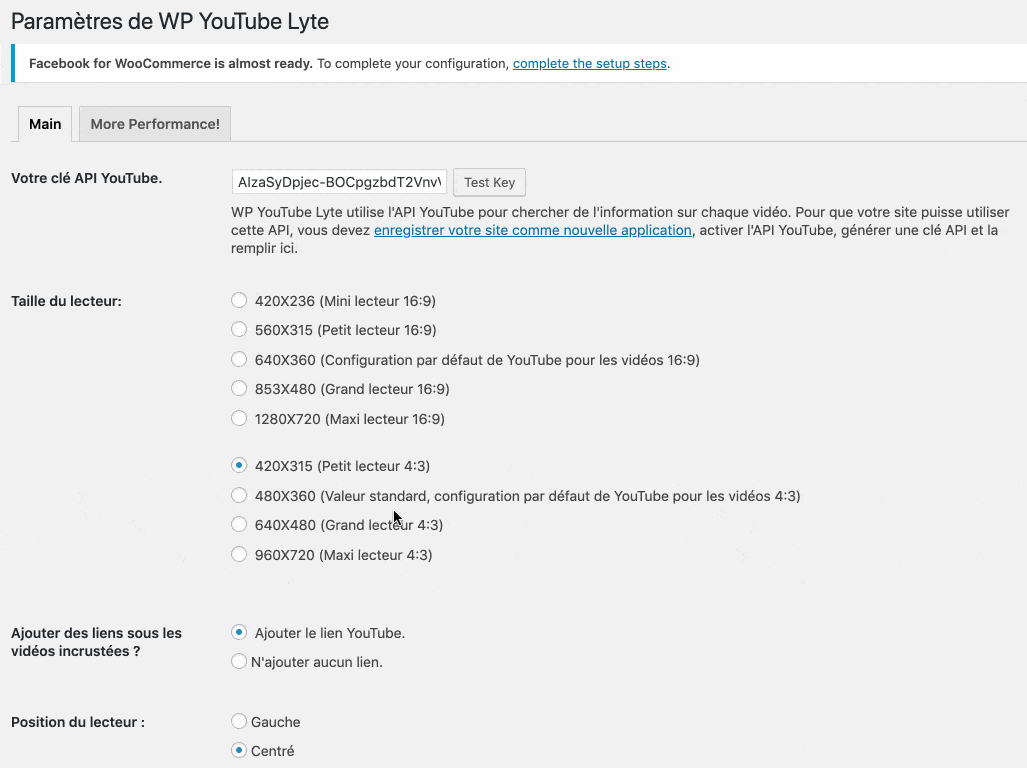The image size is (1027, 768).
Task: Open the complete the setup steps link
Action: (590, 63)
